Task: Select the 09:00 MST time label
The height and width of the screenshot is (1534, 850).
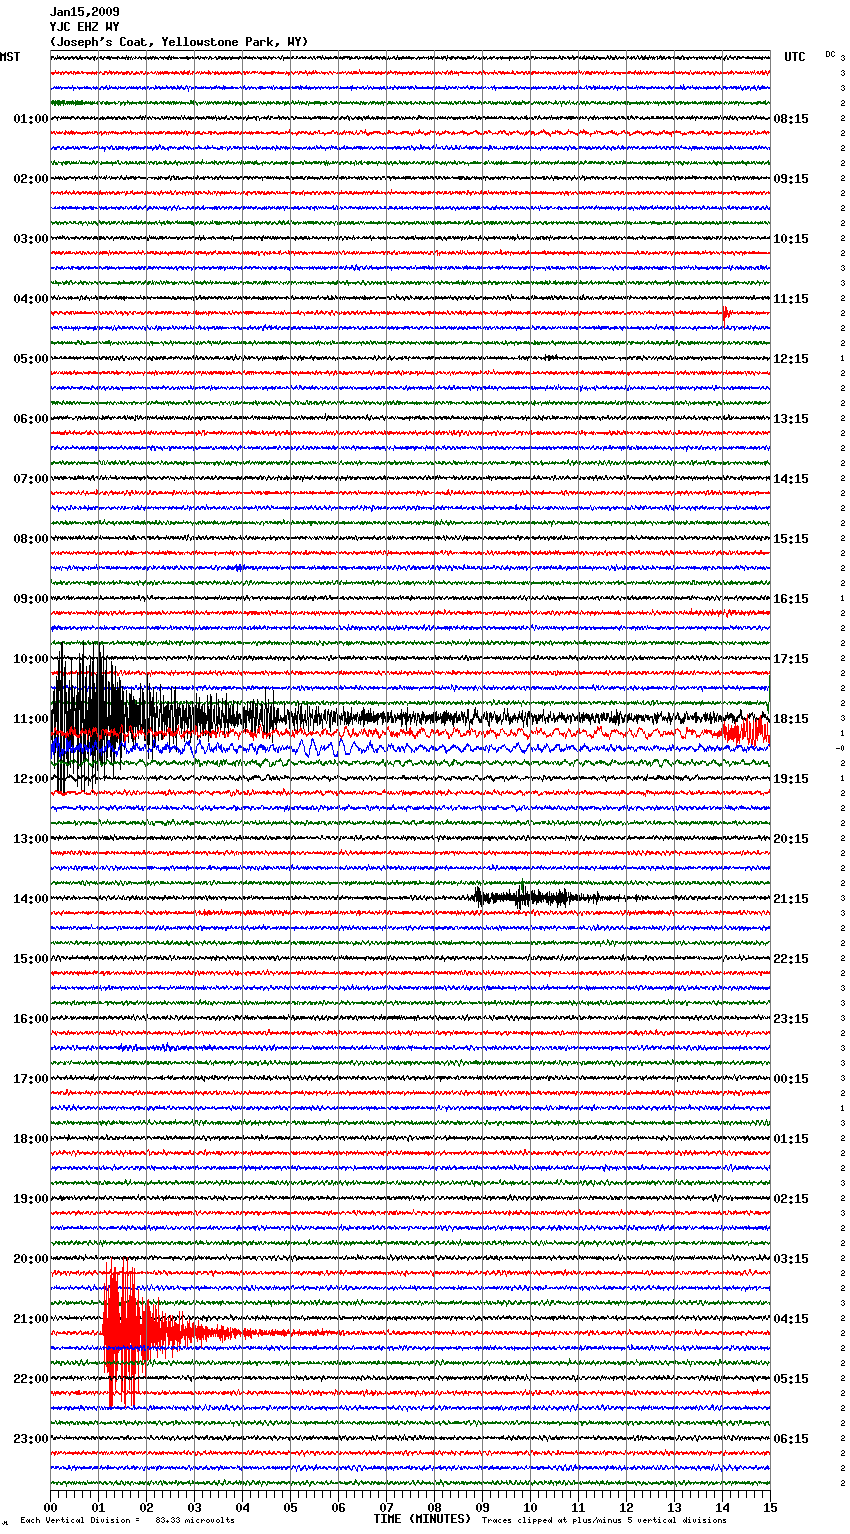Action: pyautogui.click(x=31, y=599)
